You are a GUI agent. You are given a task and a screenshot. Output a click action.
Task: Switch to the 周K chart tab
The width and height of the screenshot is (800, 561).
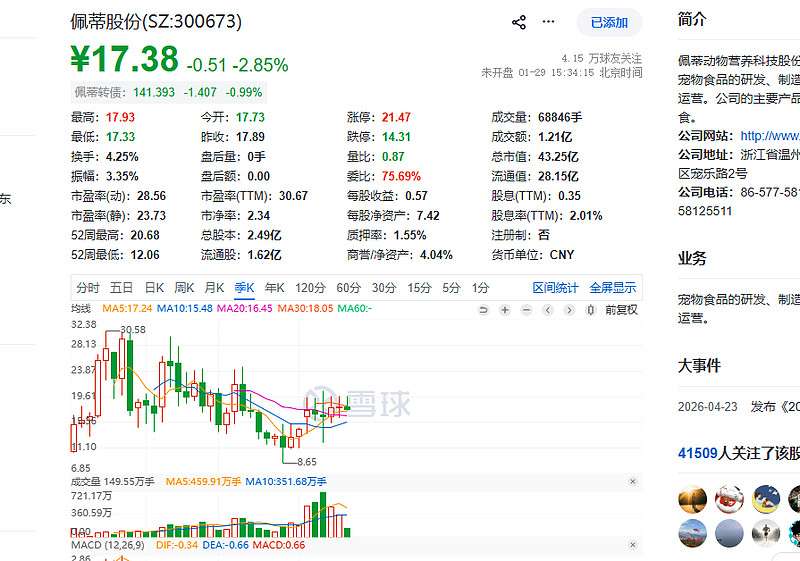184,288
